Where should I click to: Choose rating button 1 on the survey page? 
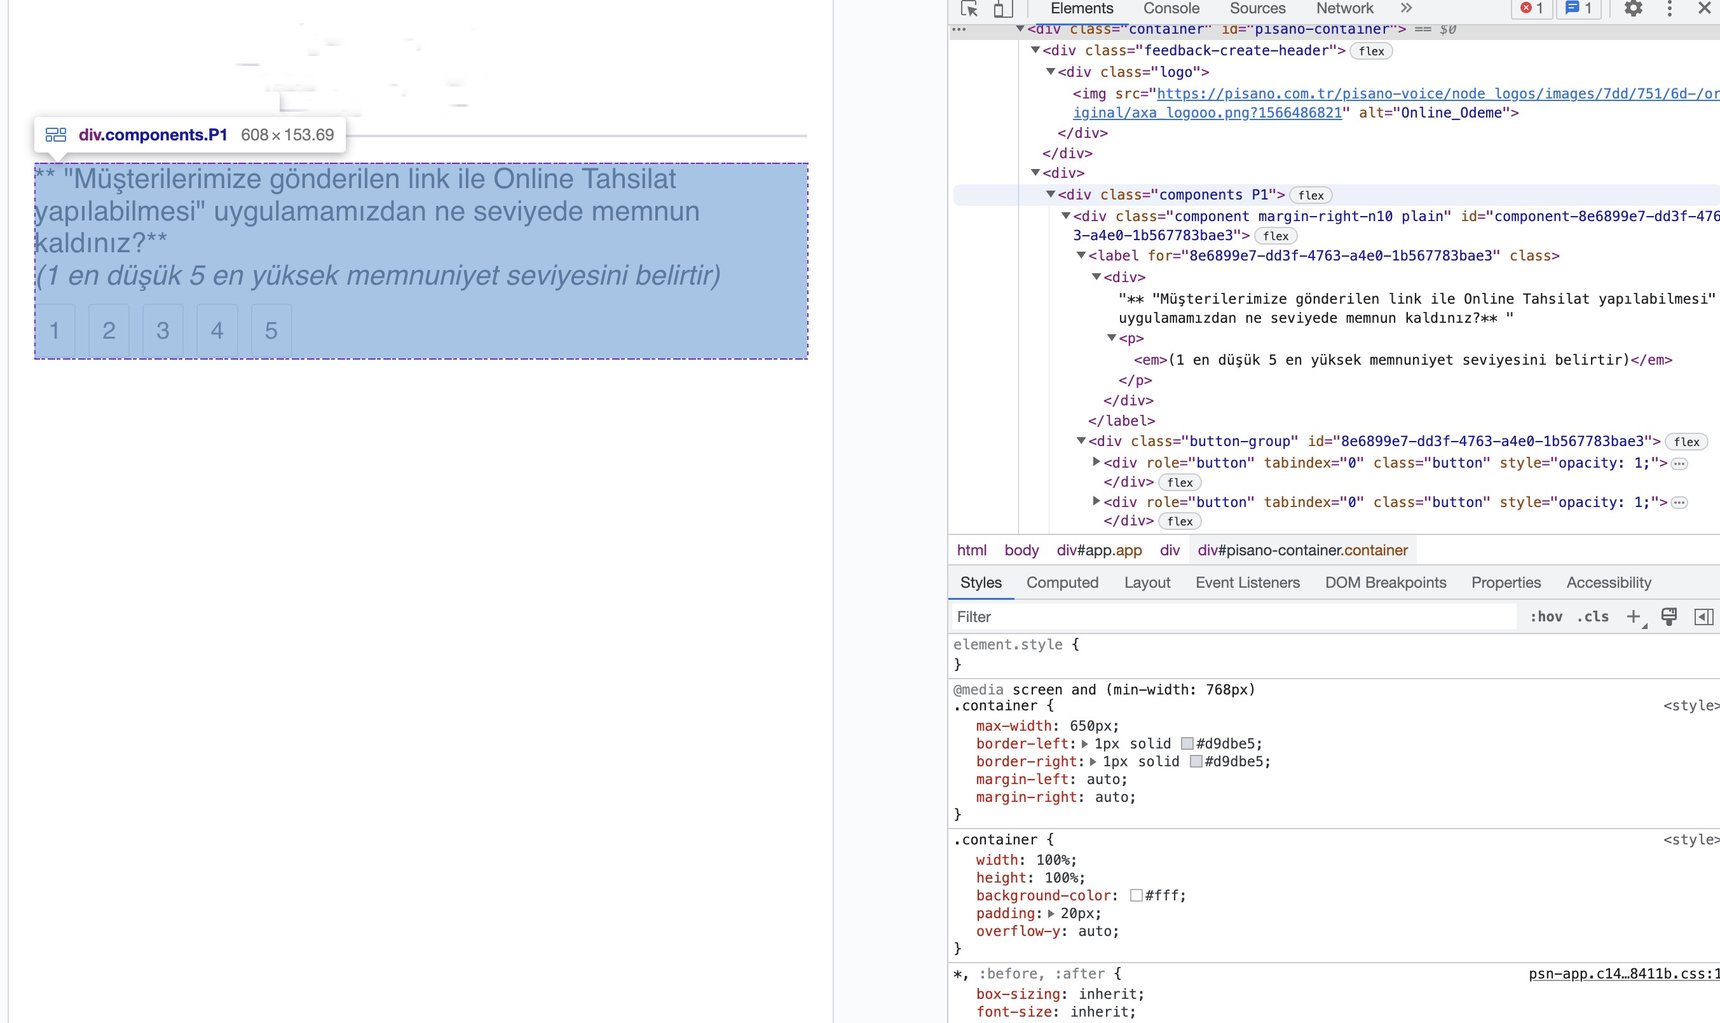[55, 331]
